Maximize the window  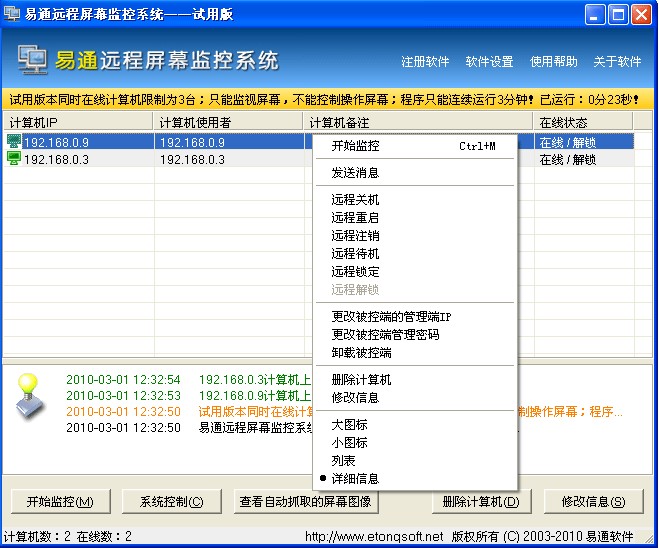(x=618, y=15)
